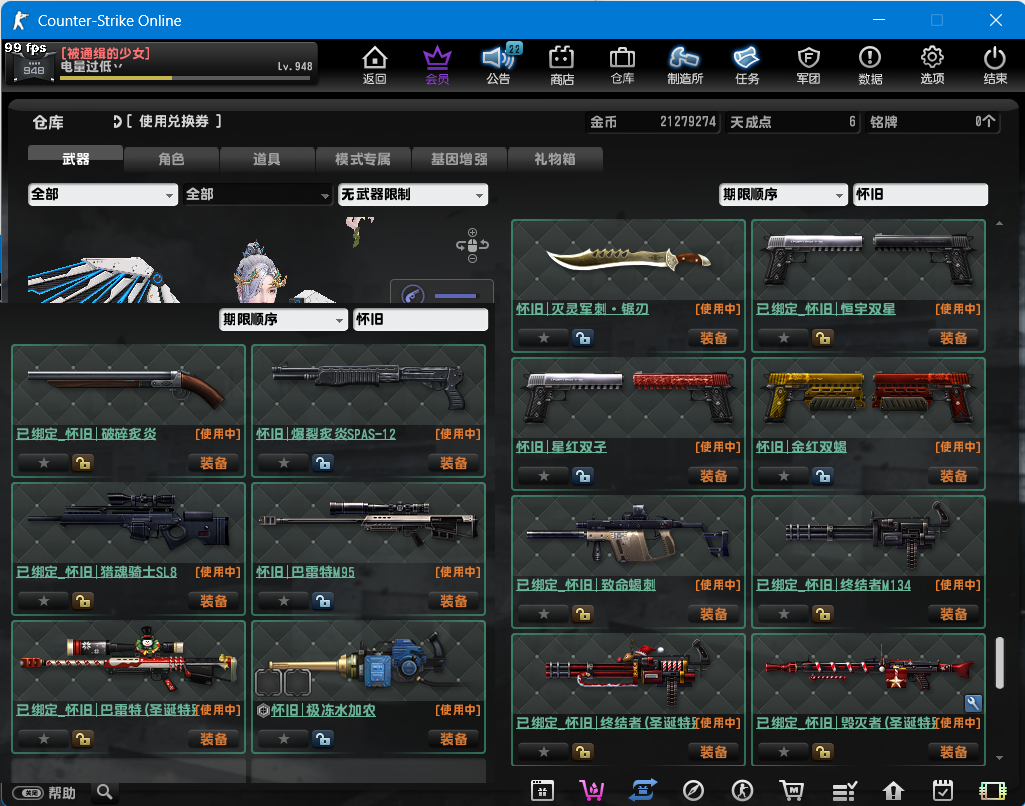This screenshot has height=806, width=1025.
Task: Click the 金币 21279274 balance
Action: coord(652,122)
